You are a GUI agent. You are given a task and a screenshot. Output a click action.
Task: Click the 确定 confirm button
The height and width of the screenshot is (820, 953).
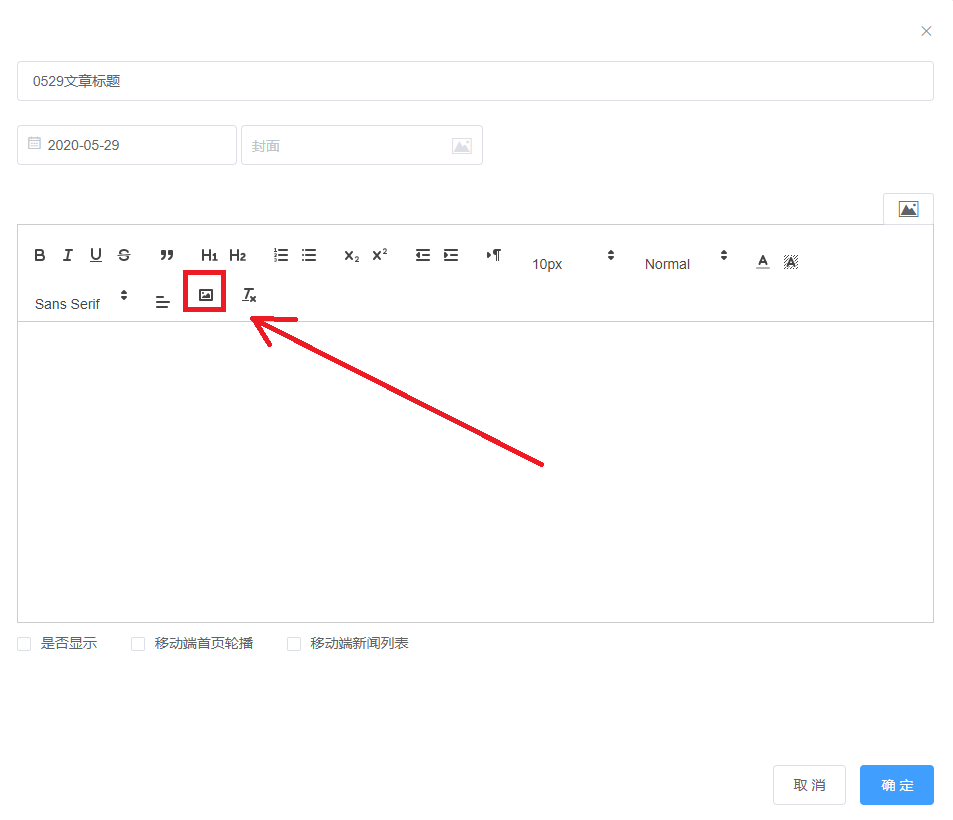896,785
